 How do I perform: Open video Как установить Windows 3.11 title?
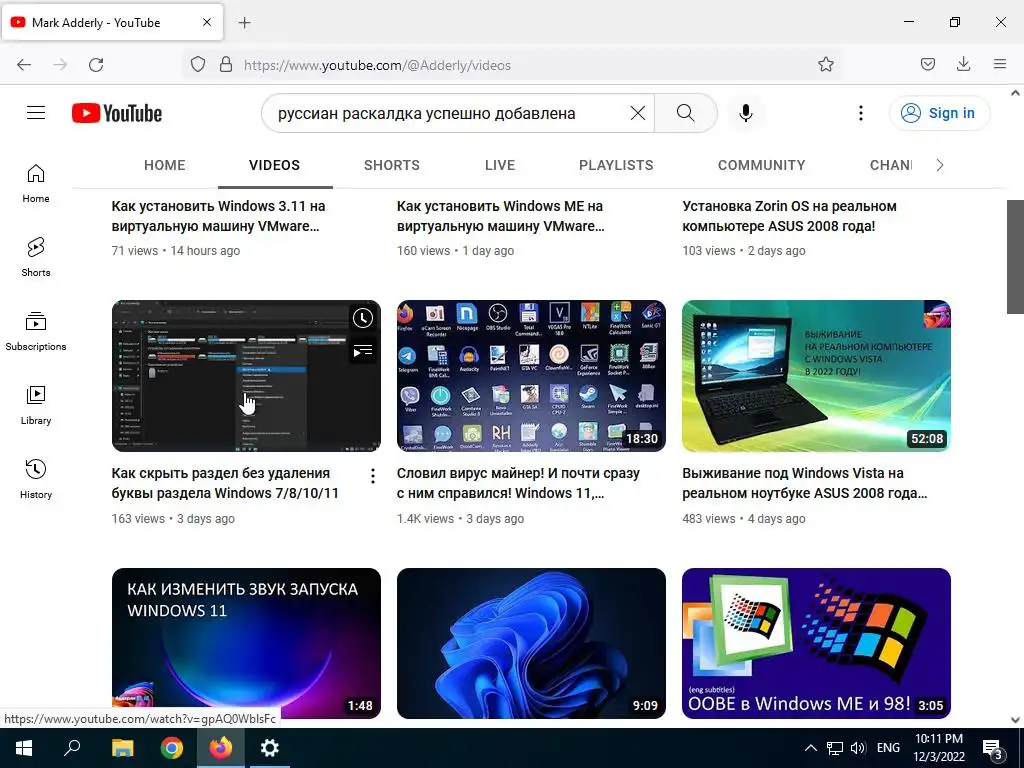(x=219, y=216)
